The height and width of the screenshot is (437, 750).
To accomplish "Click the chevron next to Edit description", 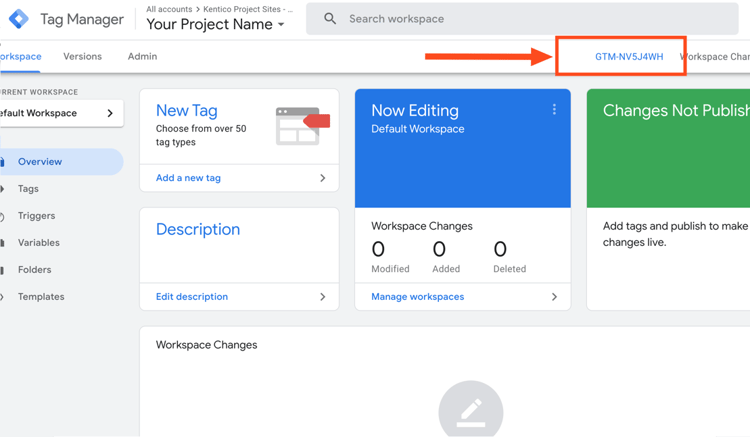I will click(x=322, y=297).
